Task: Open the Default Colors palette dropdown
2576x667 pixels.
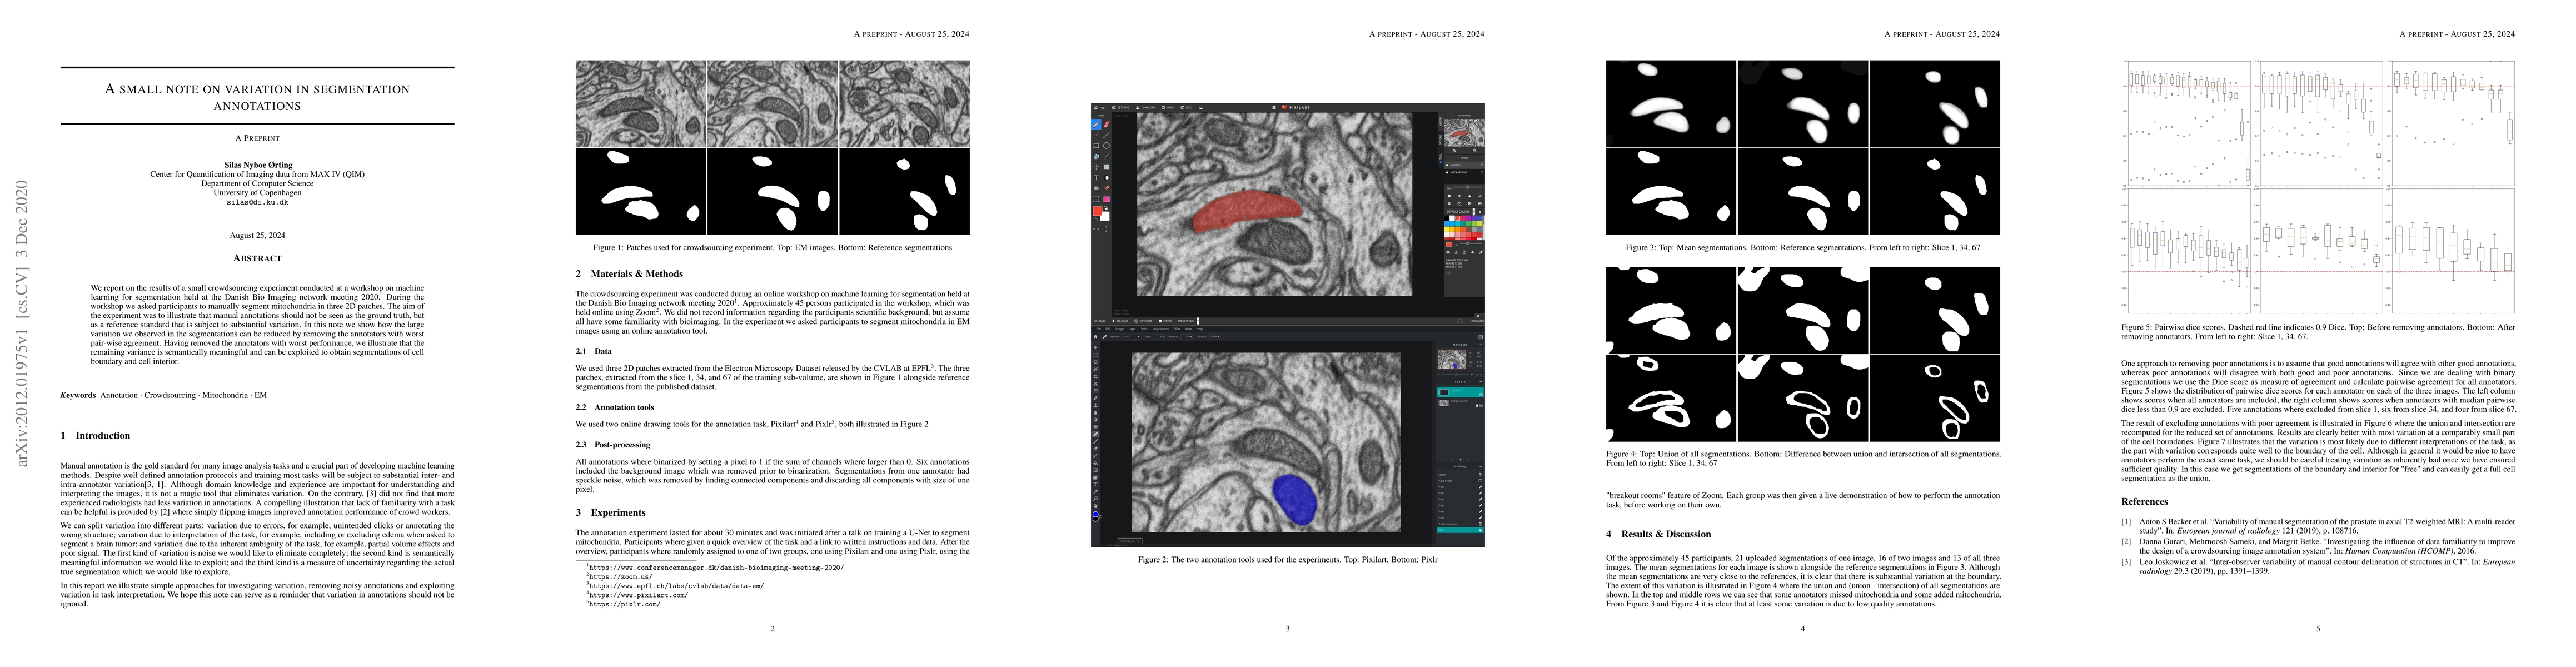Action: 1474,212
